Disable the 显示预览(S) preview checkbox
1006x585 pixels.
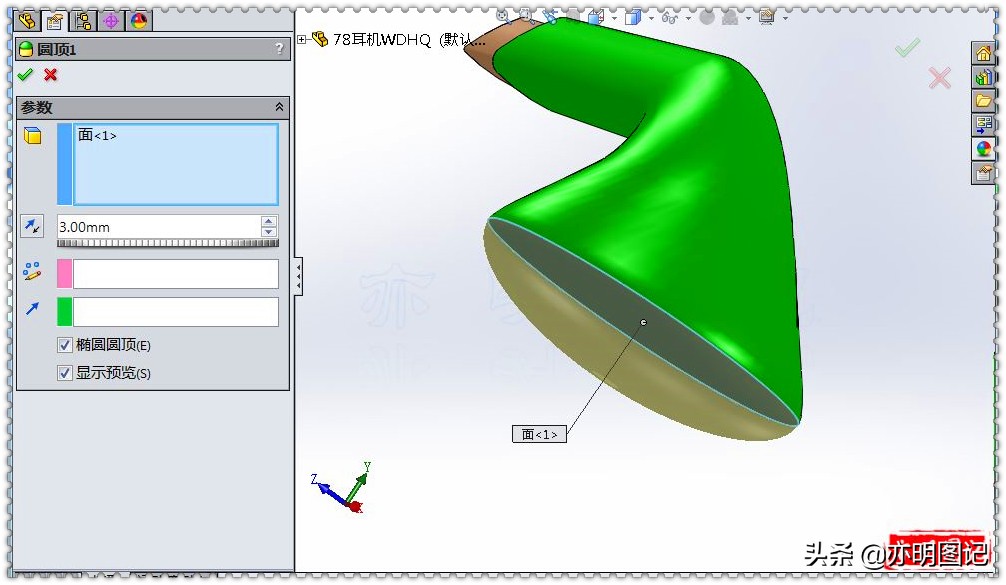tap(65, 372)
